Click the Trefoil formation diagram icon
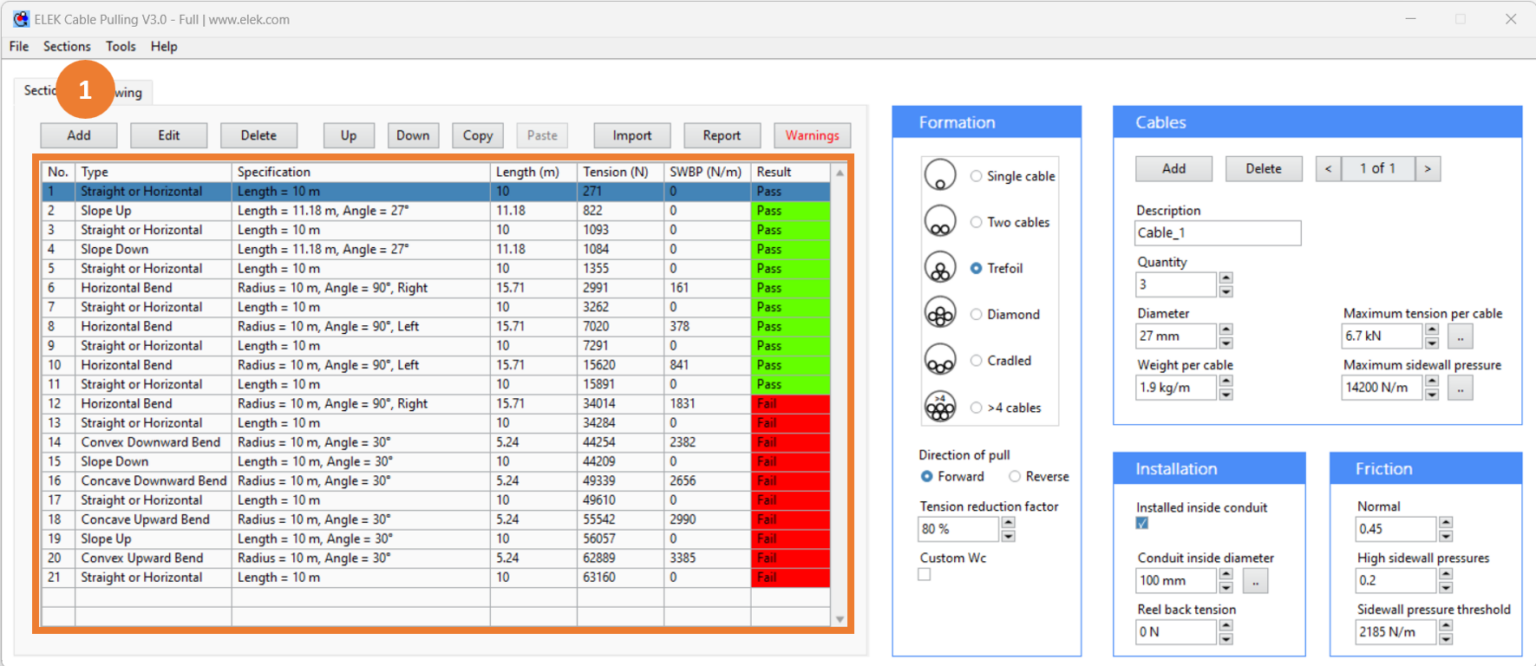This screenshot has height=666, width=1536. click(940, 267)
